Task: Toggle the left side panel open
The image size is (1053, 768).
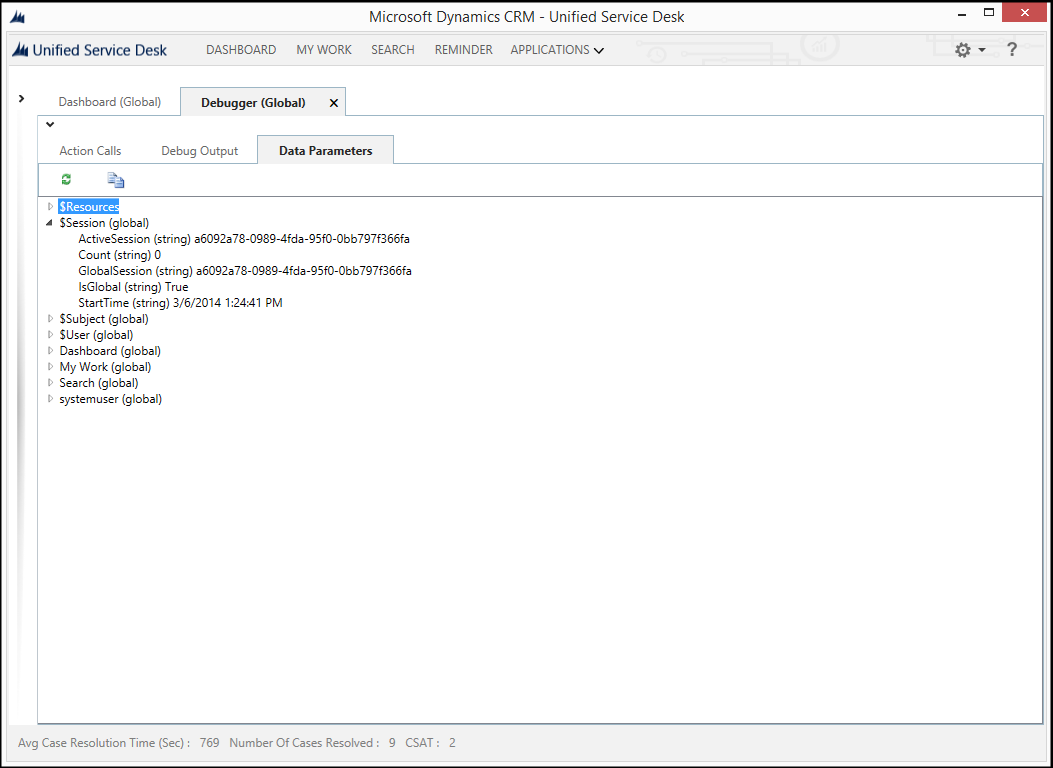Action: [x=21, y=99]
